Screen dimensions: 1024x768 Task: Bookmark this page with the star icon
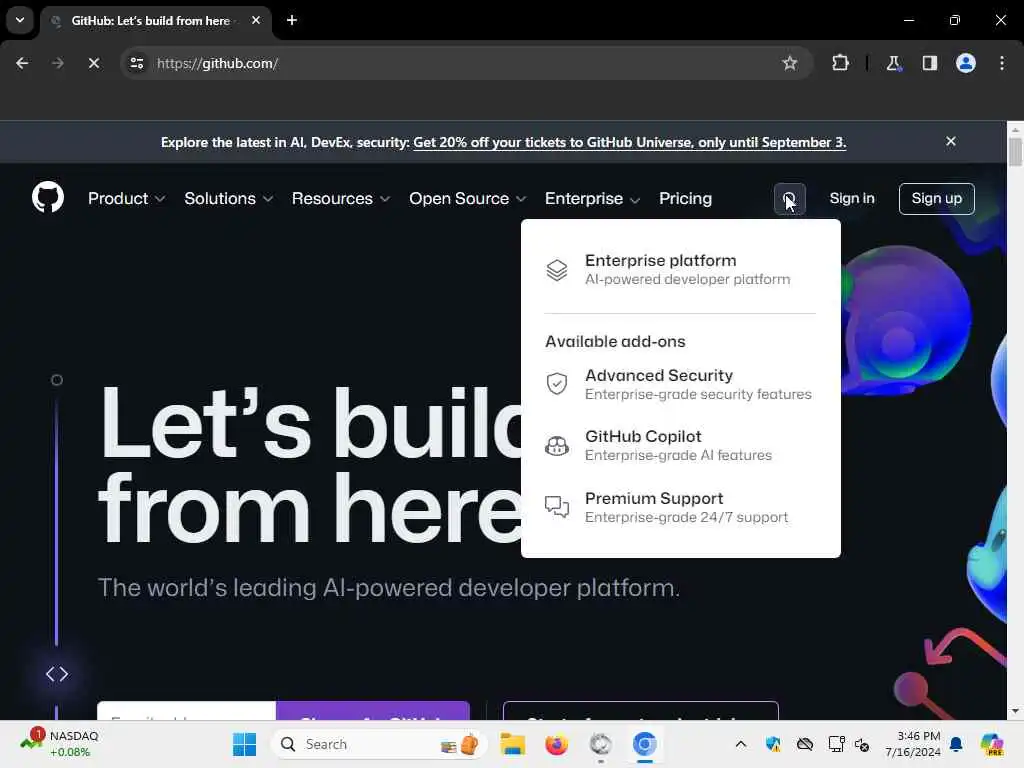[790, 63]
